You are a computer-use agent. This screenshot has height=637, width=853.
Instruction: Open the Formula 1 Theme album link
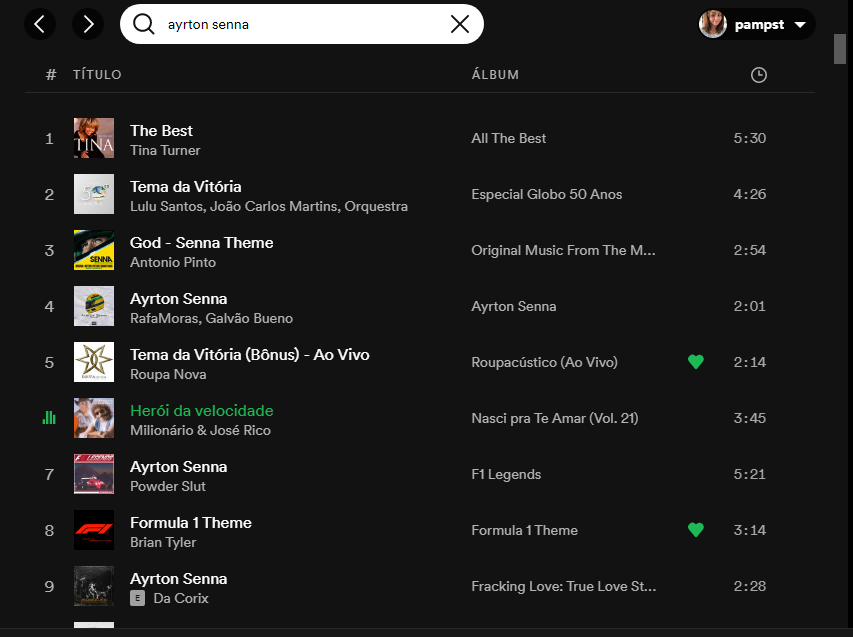point(524,530)
